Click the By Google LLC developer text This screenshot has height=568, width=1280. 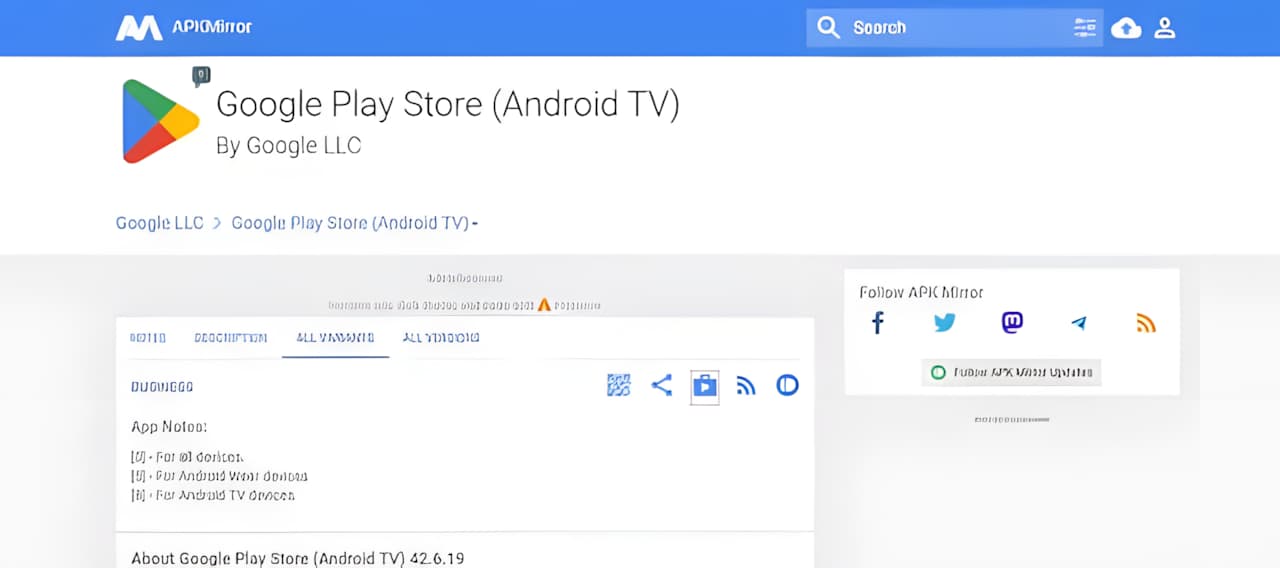(x=288, y=146)
